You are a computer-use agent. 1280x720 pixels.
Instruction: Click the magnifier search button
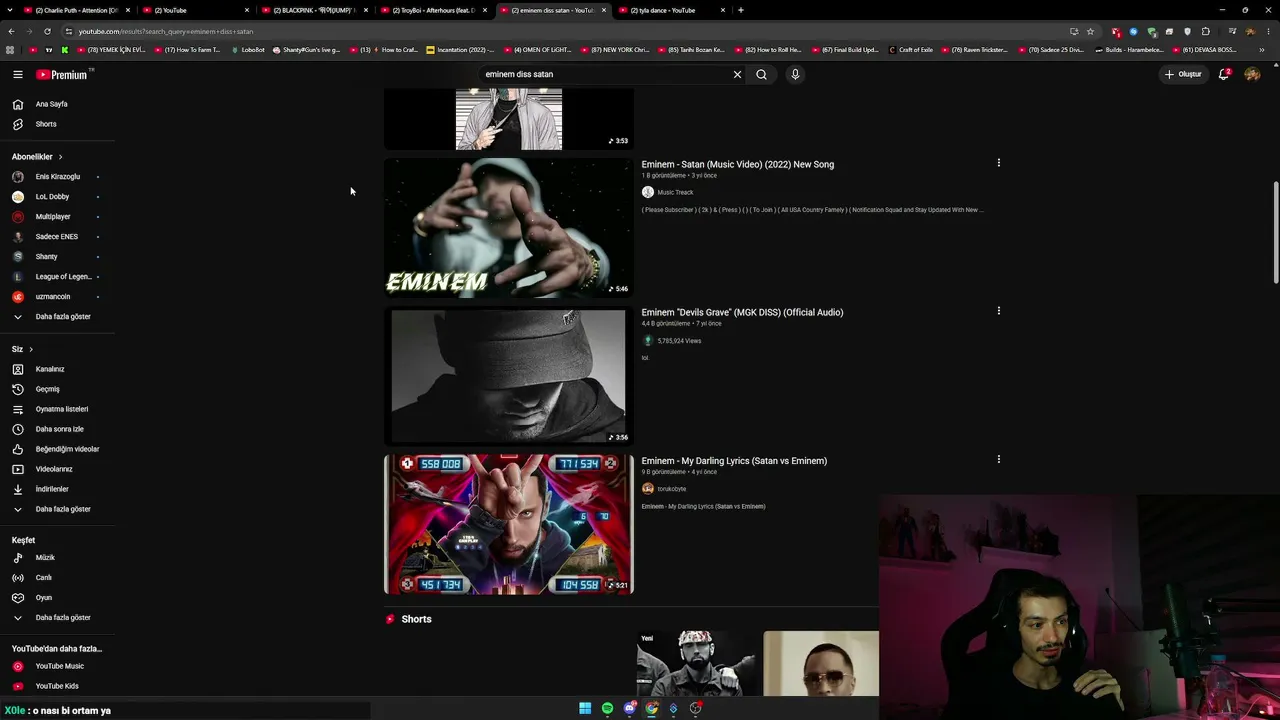coord(761,74)
